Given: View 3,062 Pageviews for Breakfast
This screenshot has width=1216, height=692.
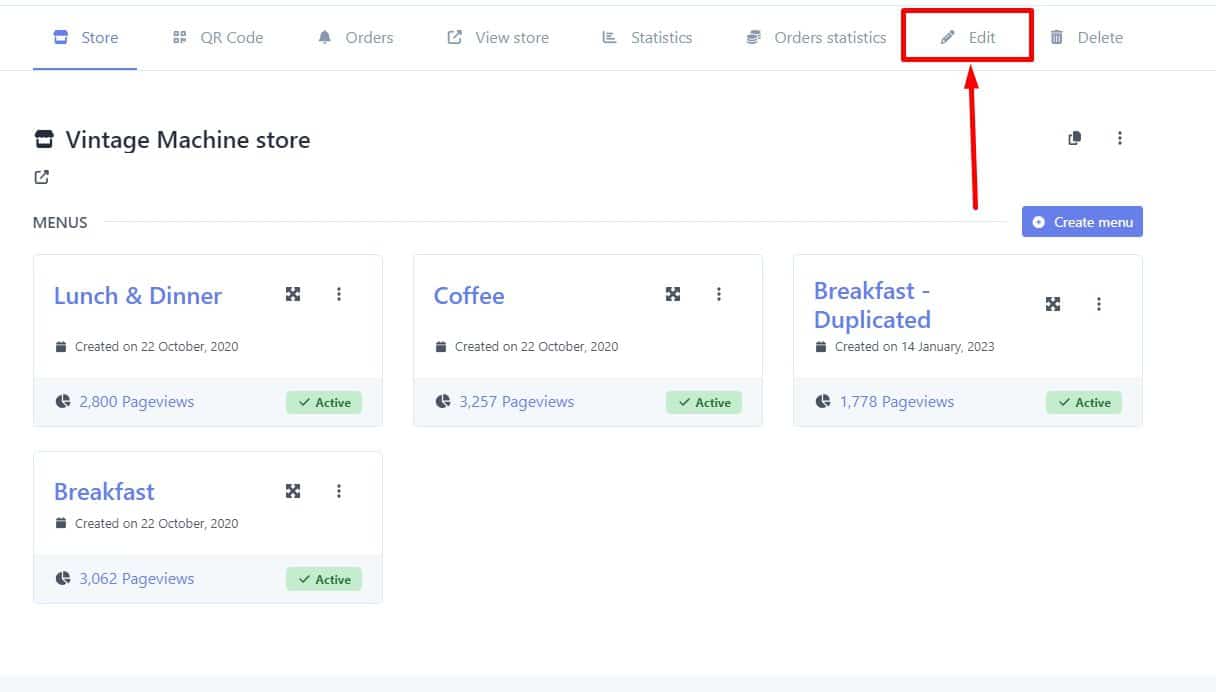Looking at the screenshot, I should point(136,579).
